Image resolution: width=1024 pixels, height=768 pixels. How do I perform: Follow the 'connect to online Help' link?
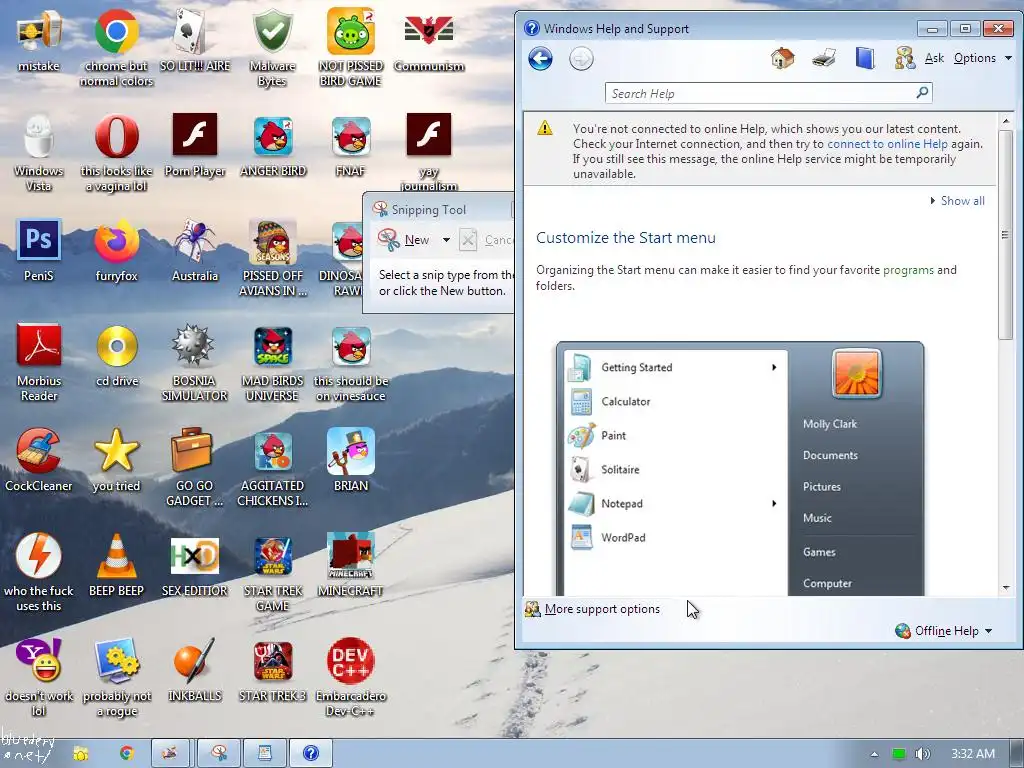887,144
